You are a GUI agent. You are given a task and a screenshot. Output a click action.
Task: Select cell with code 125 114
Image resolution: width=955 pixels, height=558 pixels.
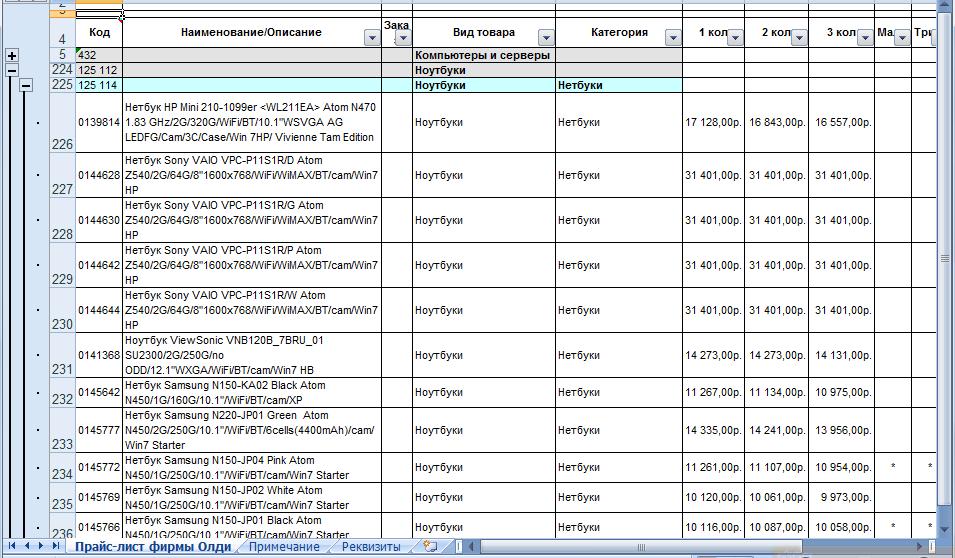[x=99, y=85]
